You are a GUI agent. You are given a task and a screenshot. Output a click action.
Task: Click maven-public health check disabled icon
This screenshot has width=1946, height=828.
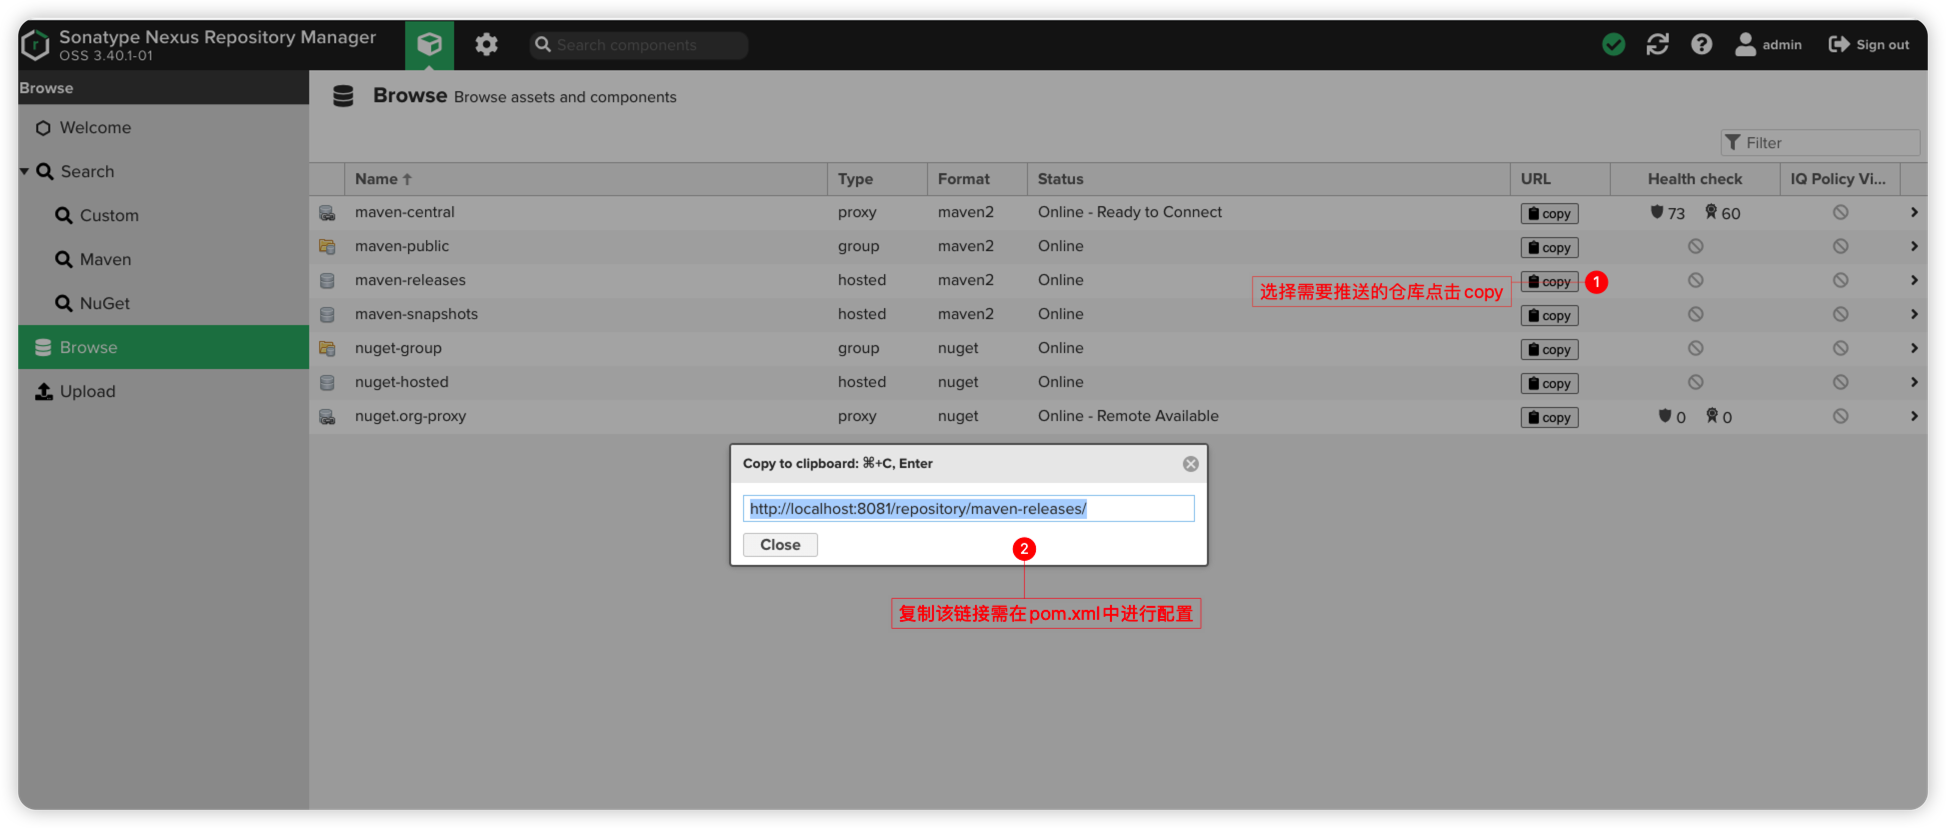(1695, 246)
